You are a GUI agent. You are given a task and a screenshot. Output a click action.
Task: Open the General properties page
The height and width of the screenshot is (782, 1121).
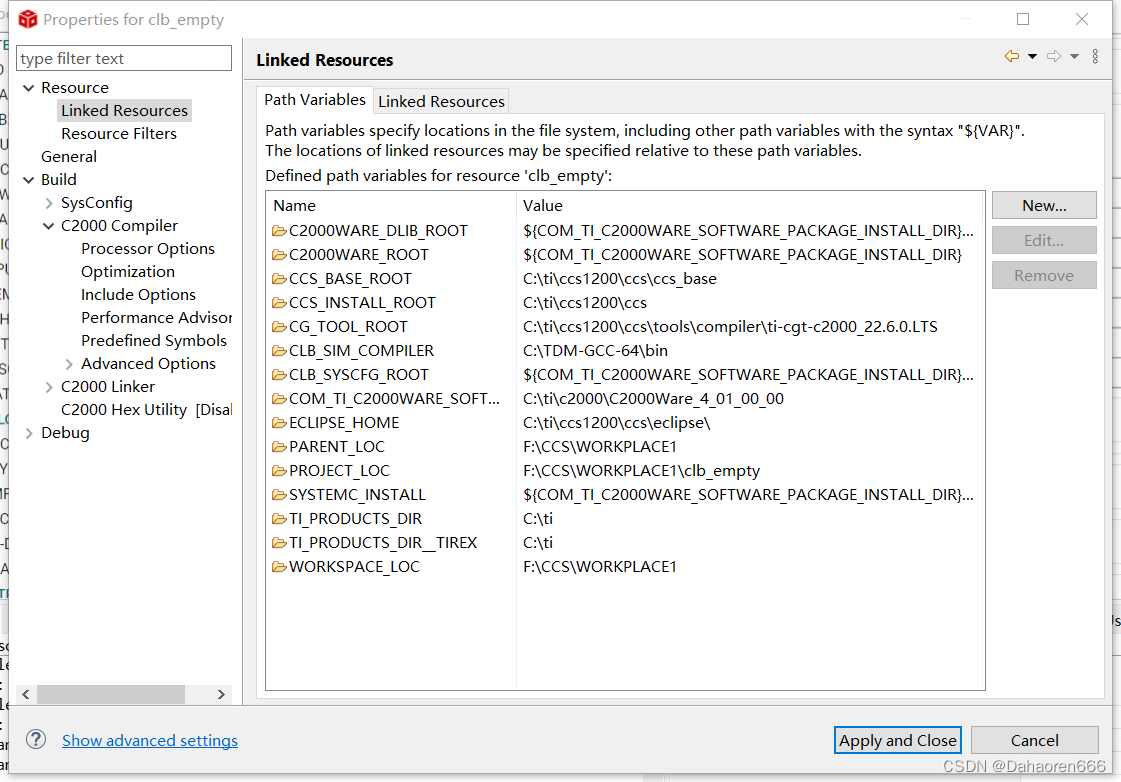69,157
